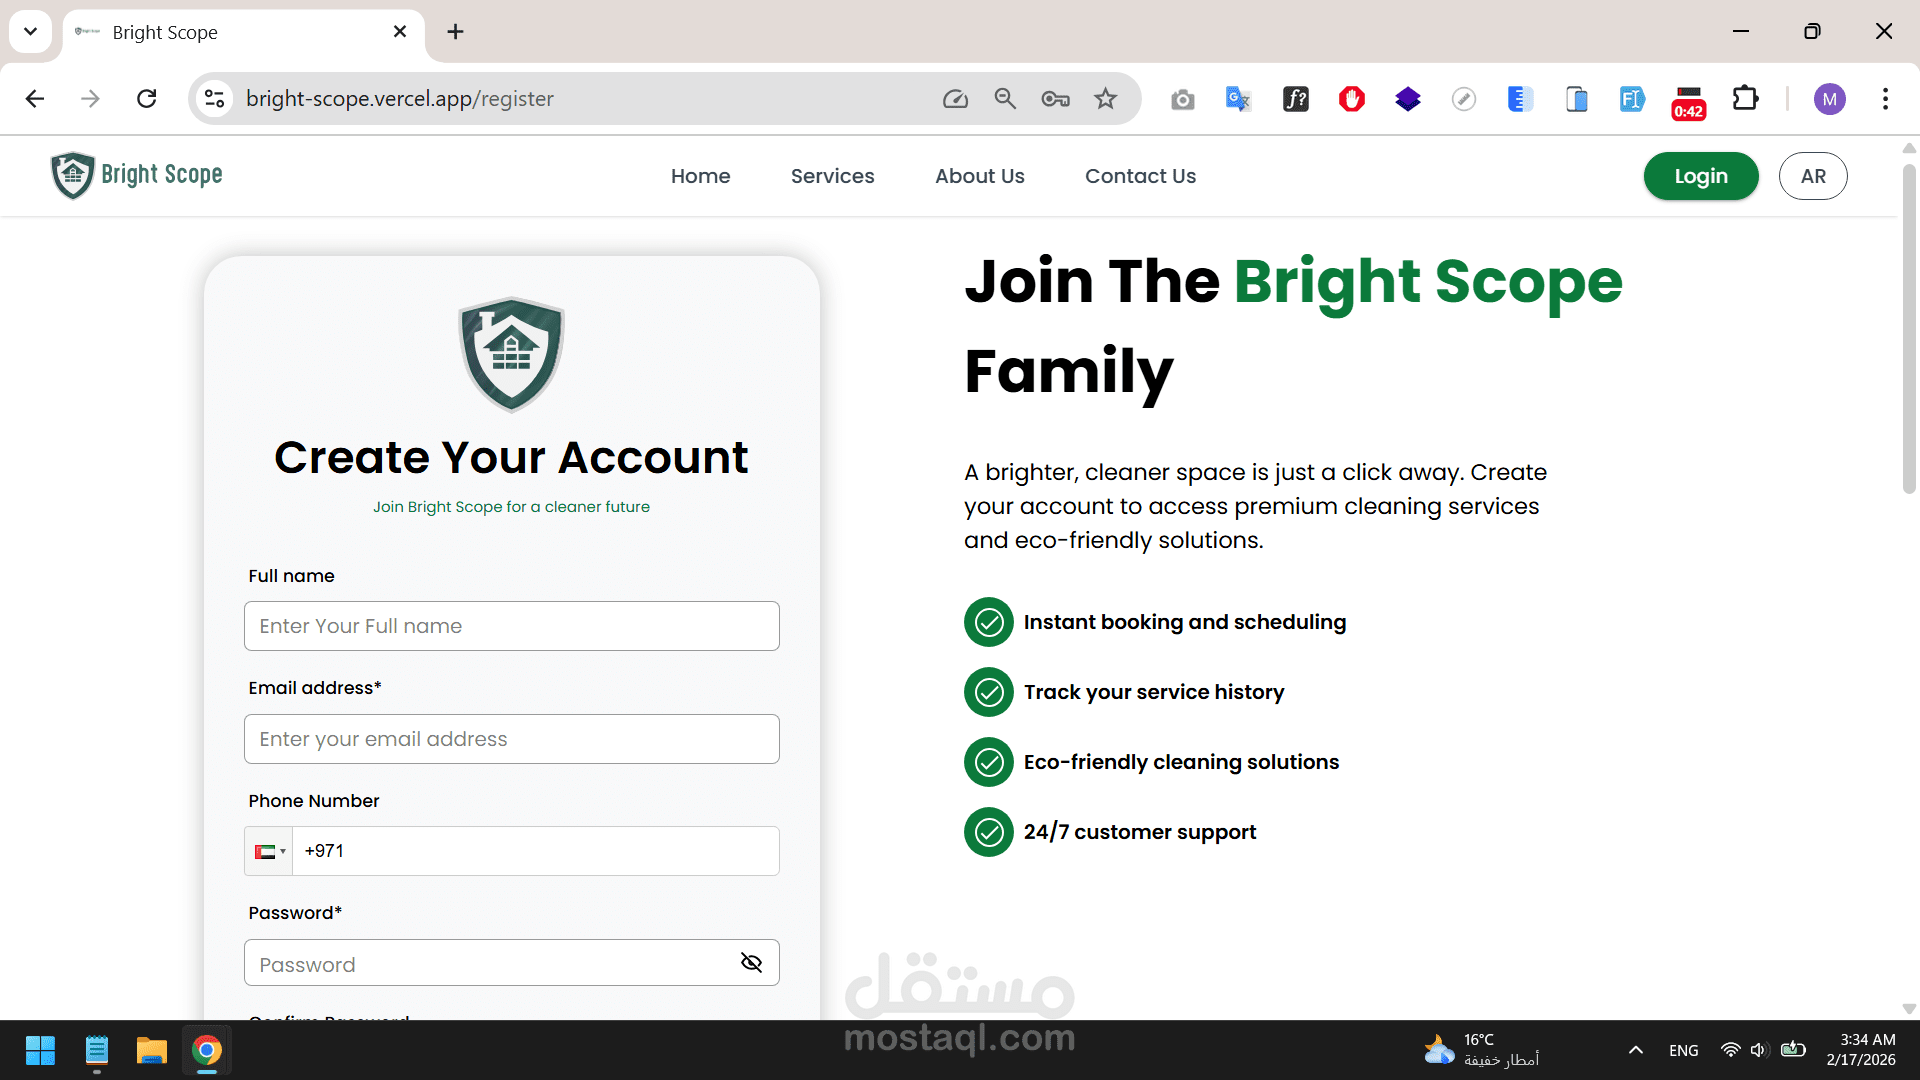1920x1080 pixels.
Task: Click the Bright Scope shield logo in header
Action: click(73, 176)
